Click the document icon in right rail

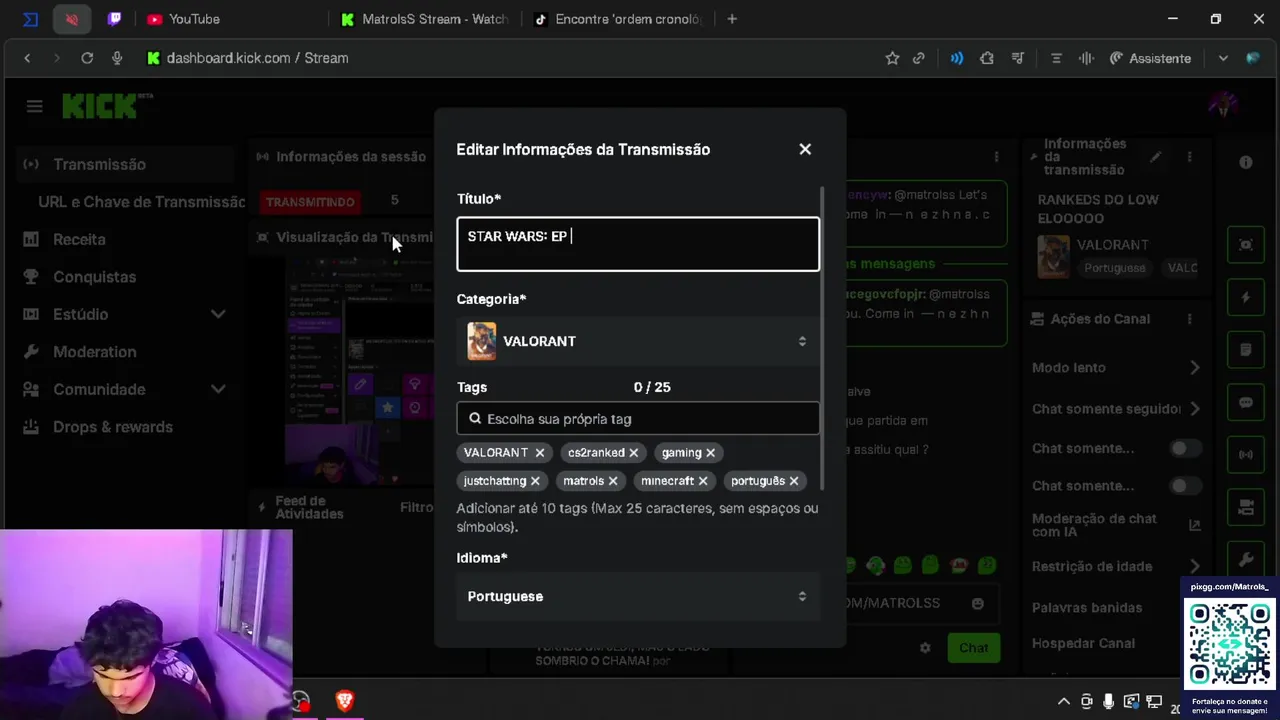tap(1246, 350)
